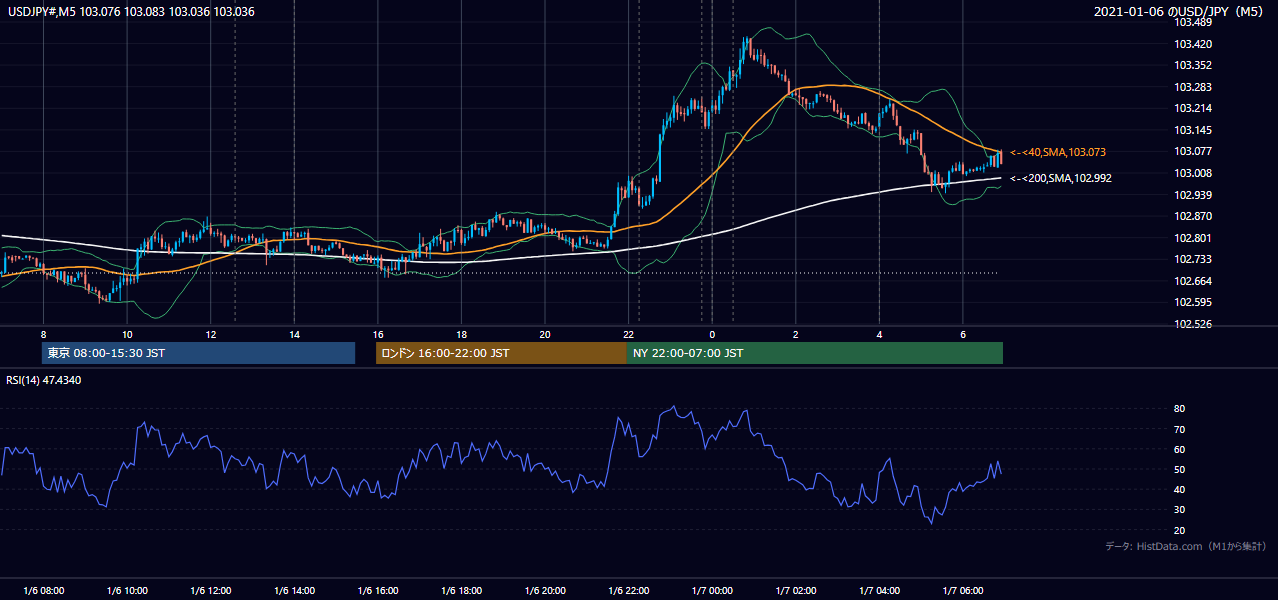This screenshot has width=1278, height=600.
Task: Select the 東京 08:00-15:30 JST session bar
Action: [198, 353]
